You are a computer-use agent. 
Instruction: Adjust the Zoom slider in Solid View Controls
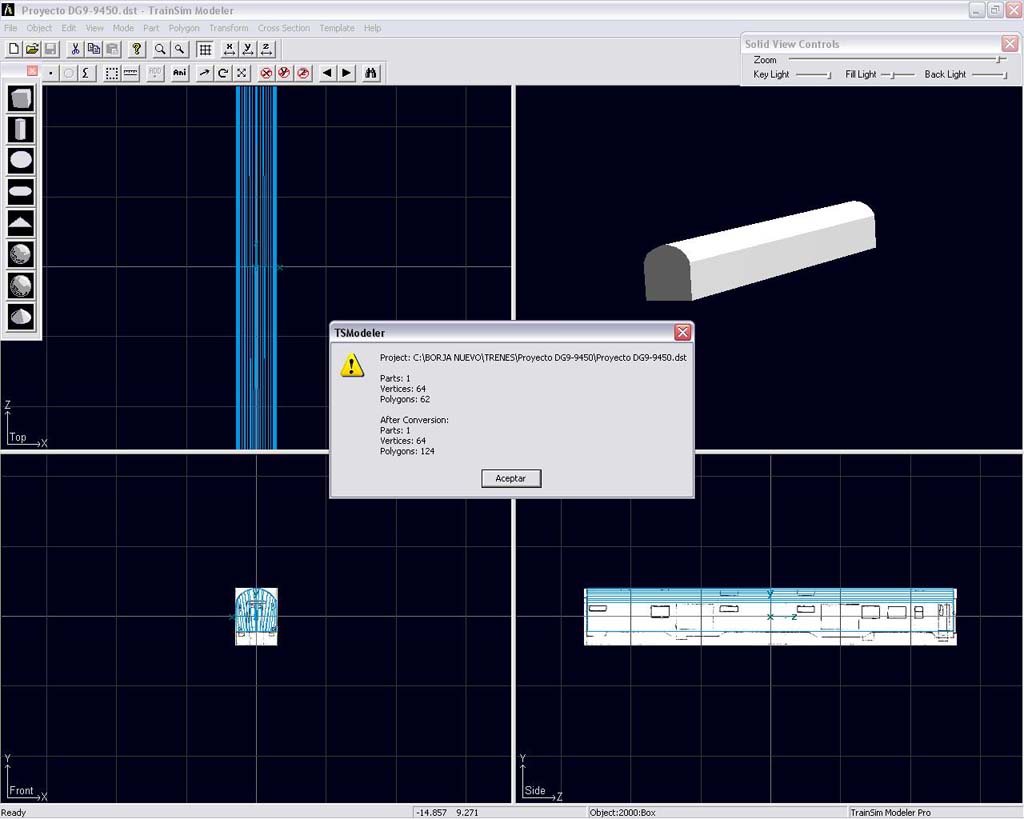click(1000, 60)
